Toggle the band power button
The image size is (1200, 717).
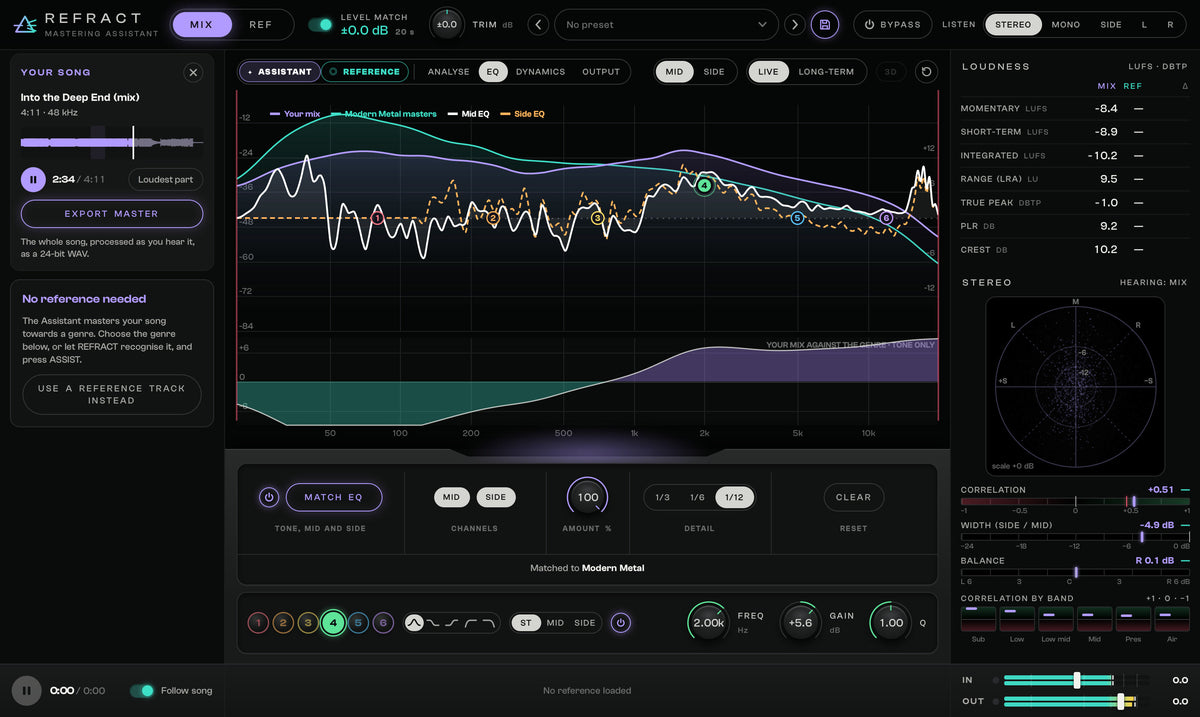[x=620, y=623]
